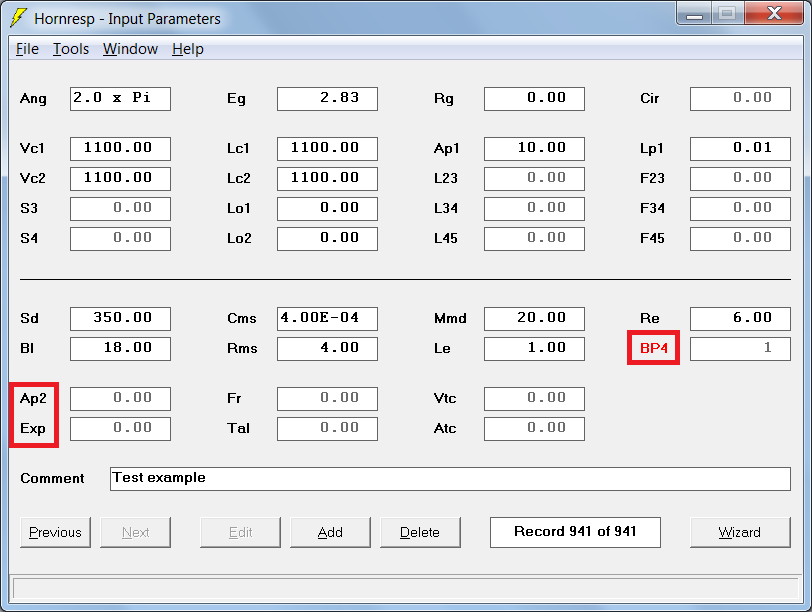
Task: Select the Re input field
Action: click(741, 319)
